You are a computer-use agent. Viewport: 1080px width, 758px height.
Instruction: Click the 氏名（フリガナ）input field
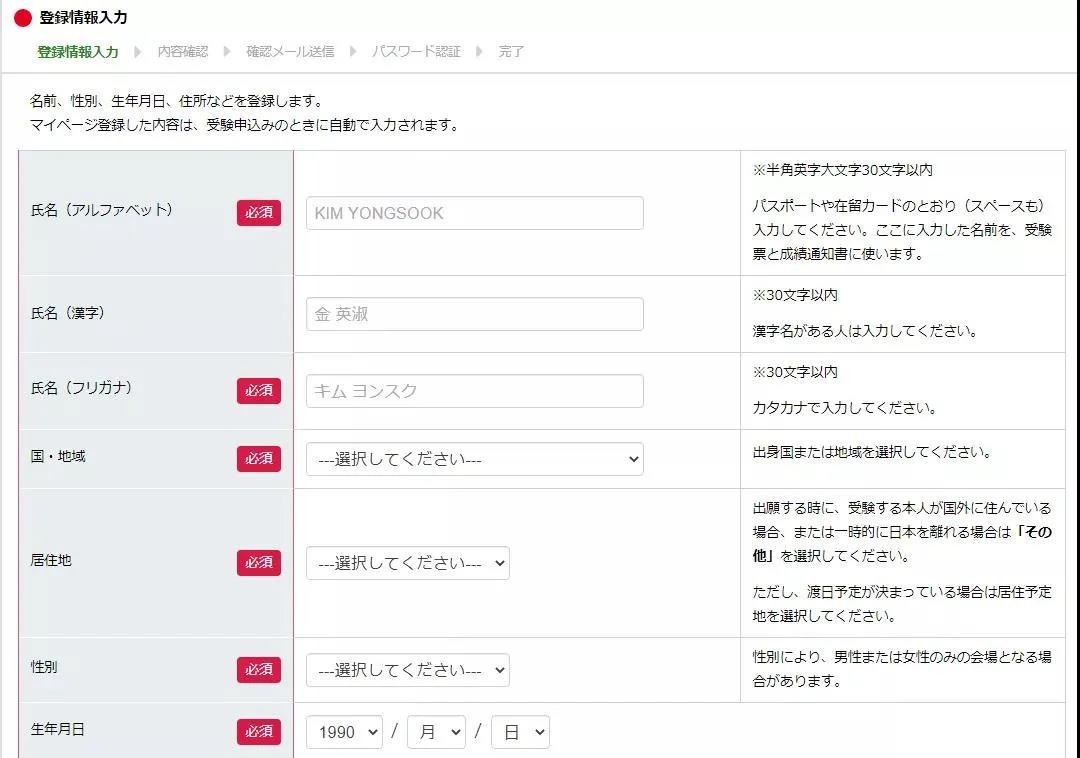[x=475, y=391]
